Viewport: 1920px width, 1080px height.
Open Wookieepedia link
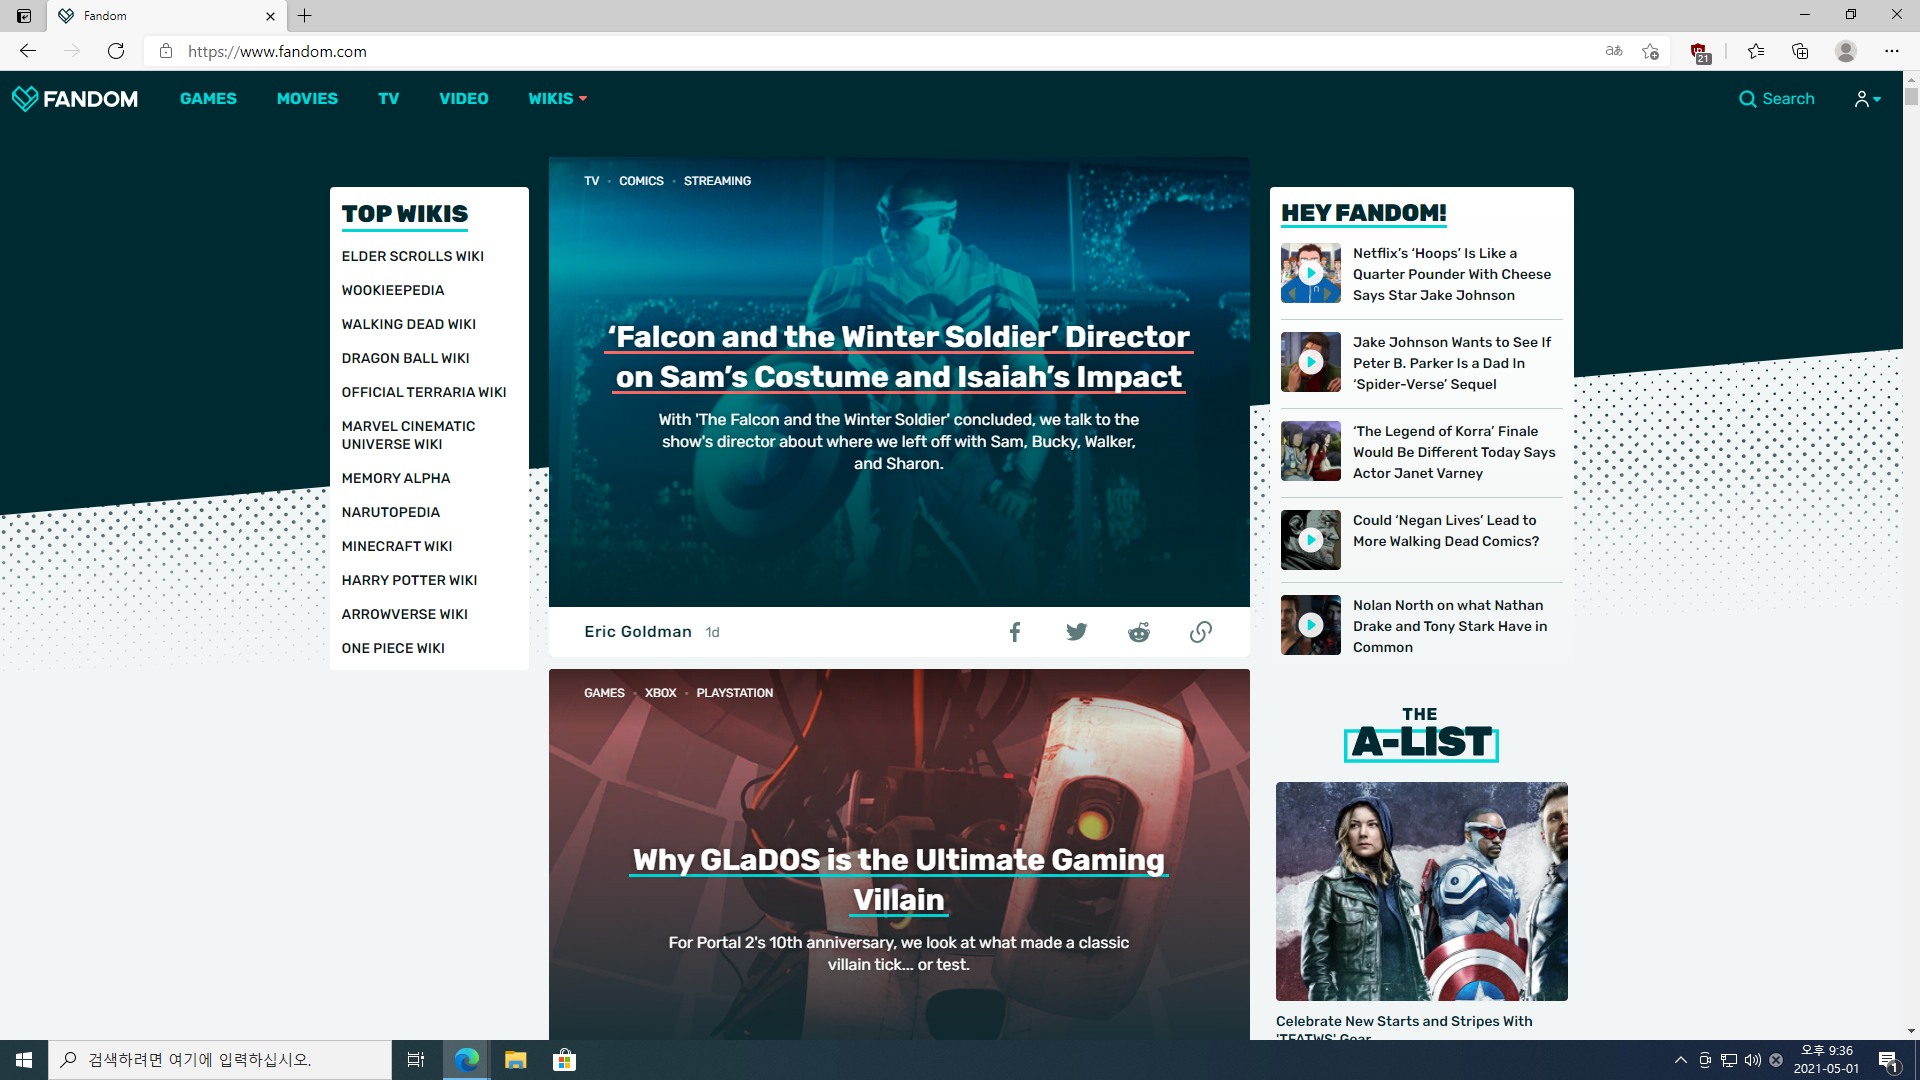click(x=392, y=290)
